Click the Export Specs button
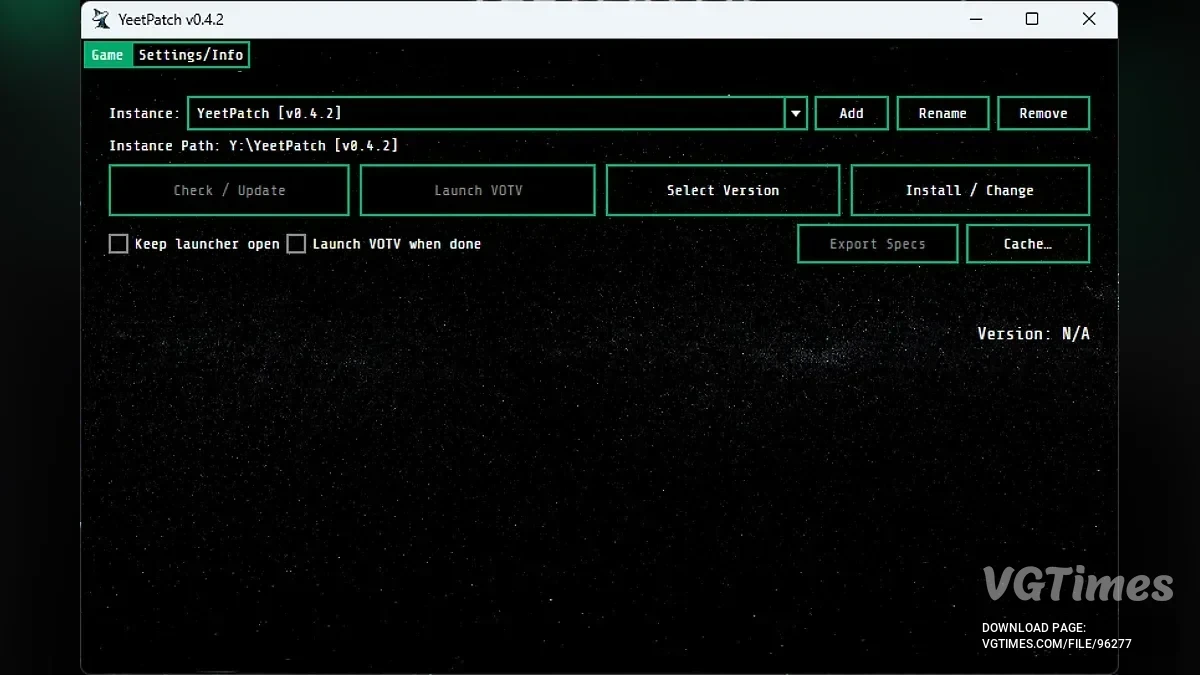Viewport: 1200px width, 675px height. 877,244
